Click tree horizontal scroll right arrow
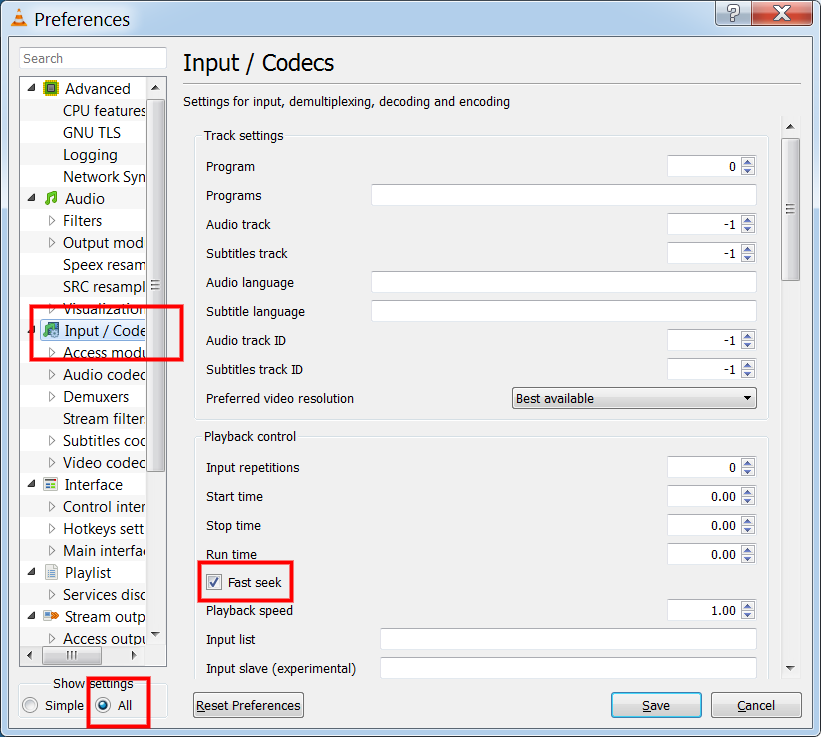Viewport: 821px width, 737px height. coord(134,655)
